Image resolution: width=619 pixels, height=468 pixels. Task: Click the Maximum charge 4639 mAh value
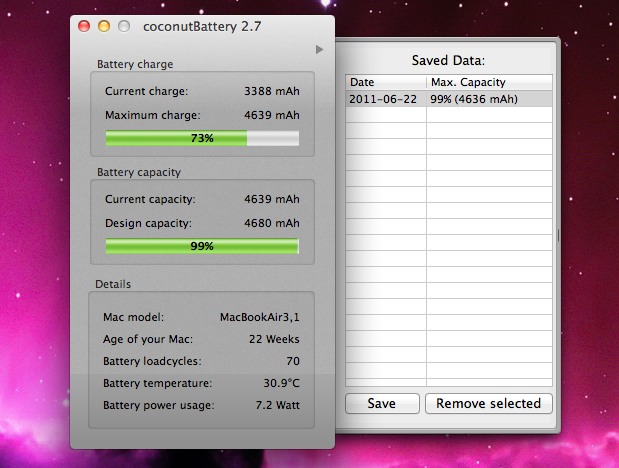(x=272, y=115)
